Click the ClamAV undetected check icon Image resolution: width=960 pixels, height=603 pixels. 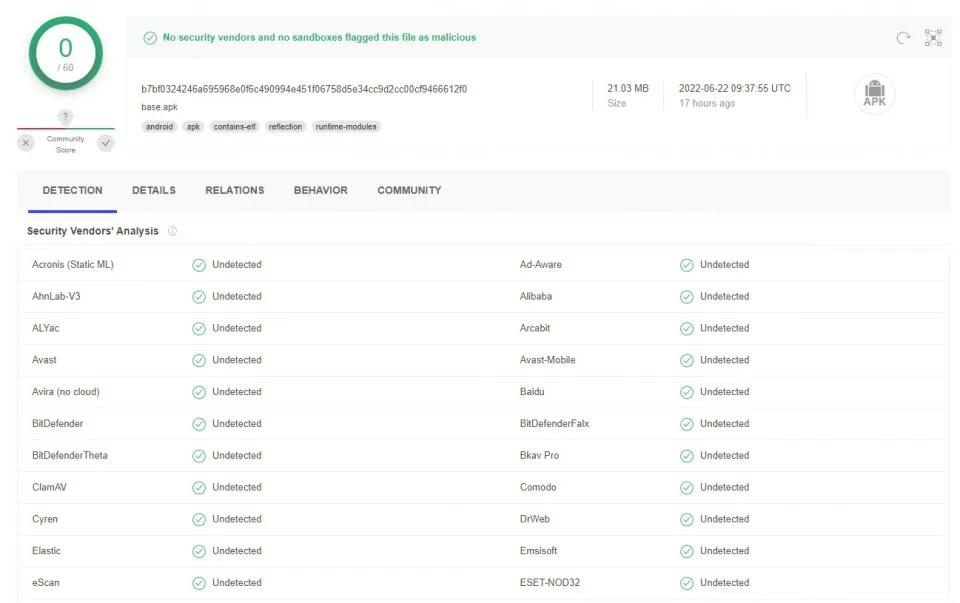point(199,488)
